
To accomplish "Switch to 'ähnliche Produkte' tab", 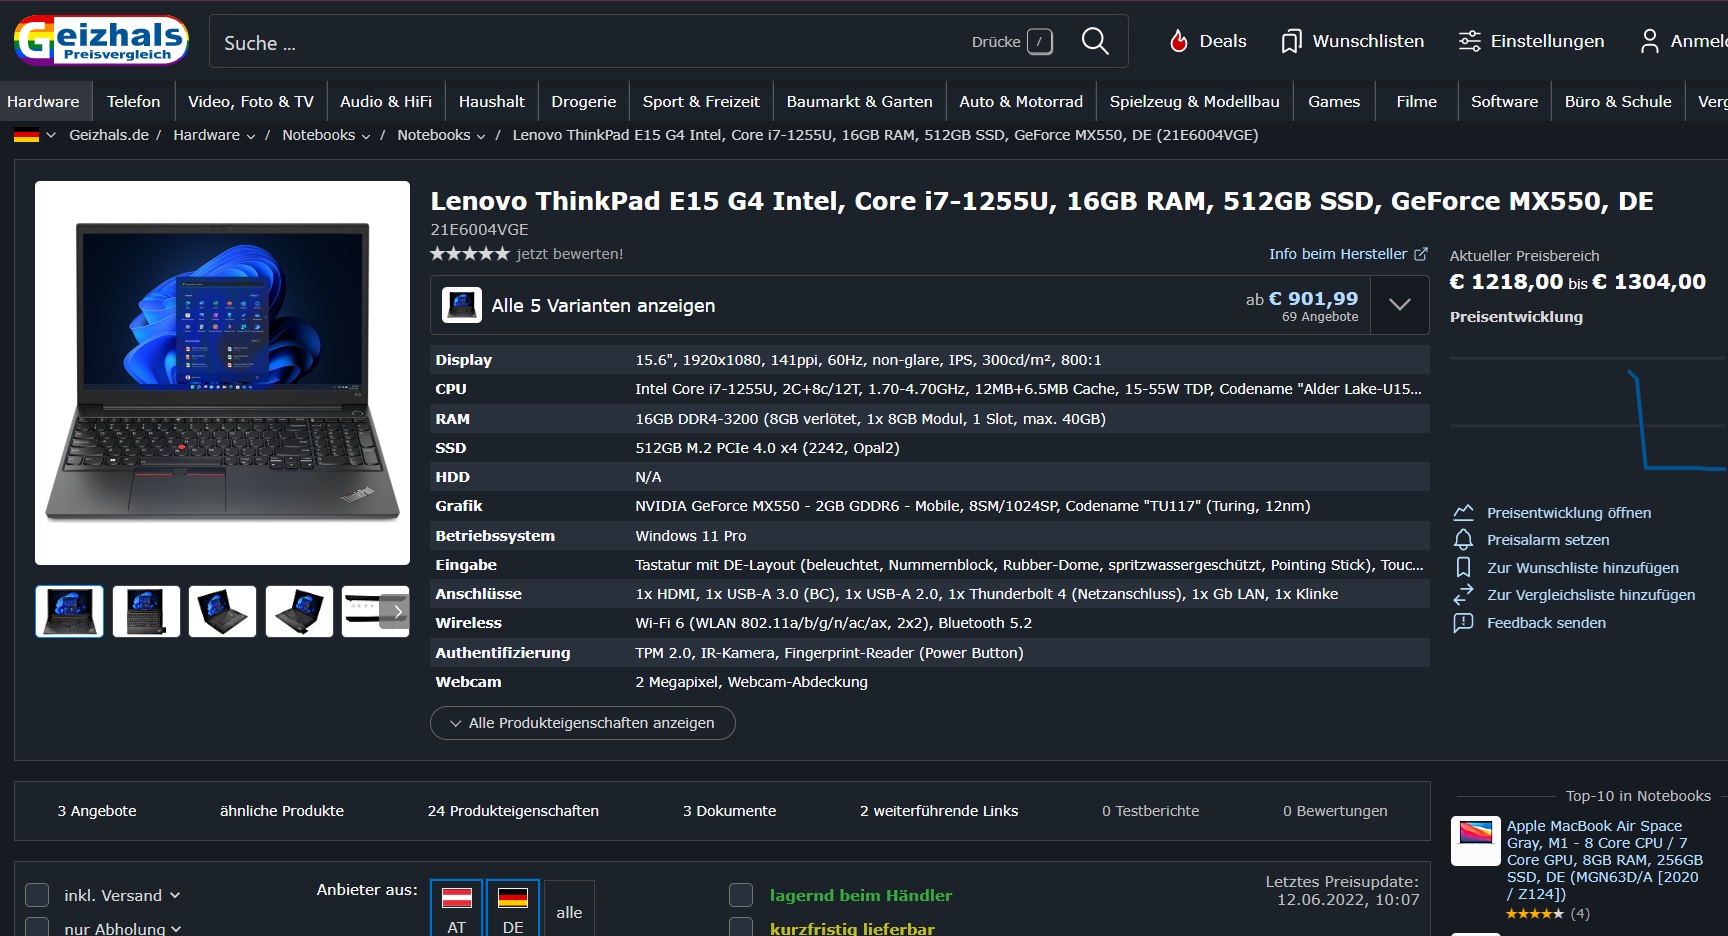I will click(x=282, y=811).
